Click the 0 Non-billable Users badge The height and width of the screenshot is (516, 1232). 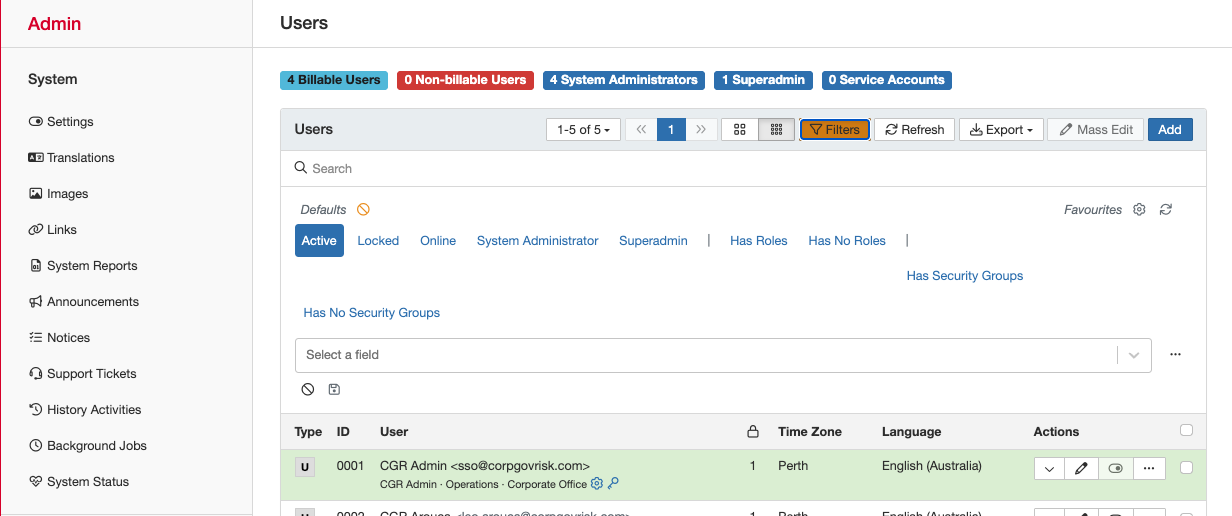[465, 80]
